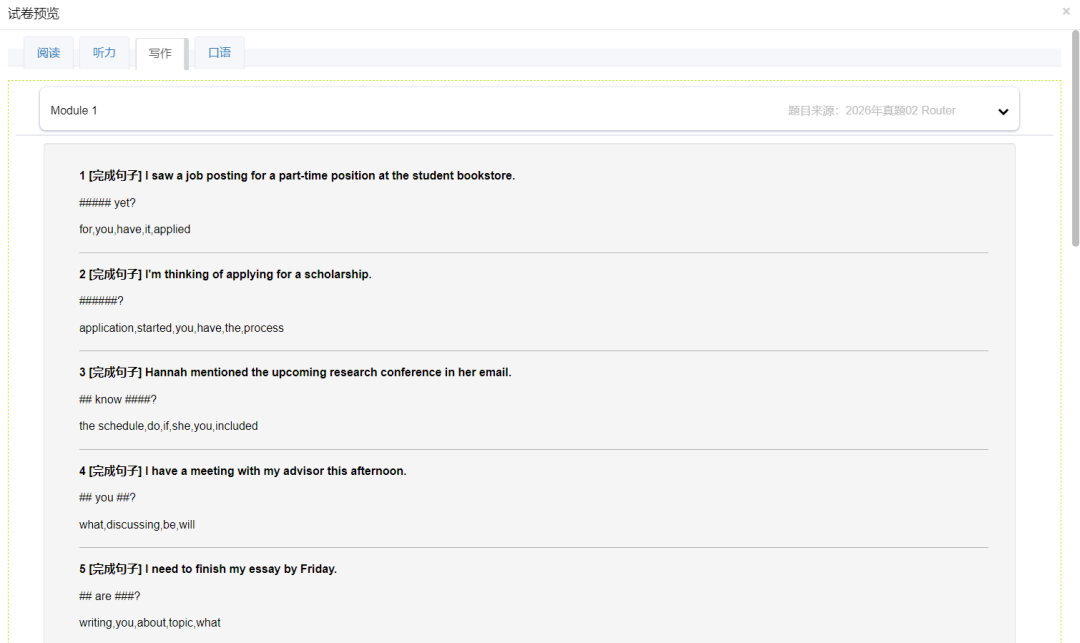Switch to the 阅读 tab

(x=49, y=53)
